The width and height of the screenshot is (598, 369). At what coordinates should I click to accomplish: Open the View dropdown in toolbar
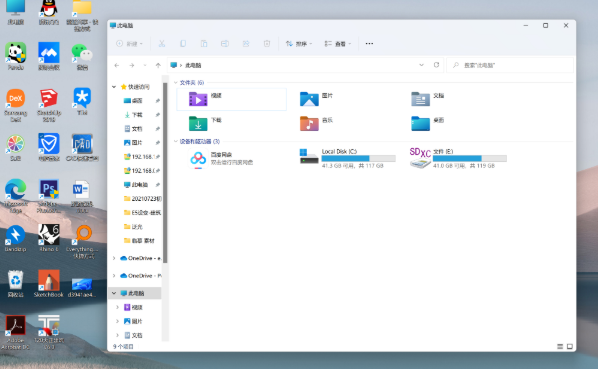click(x=338, y=44)
